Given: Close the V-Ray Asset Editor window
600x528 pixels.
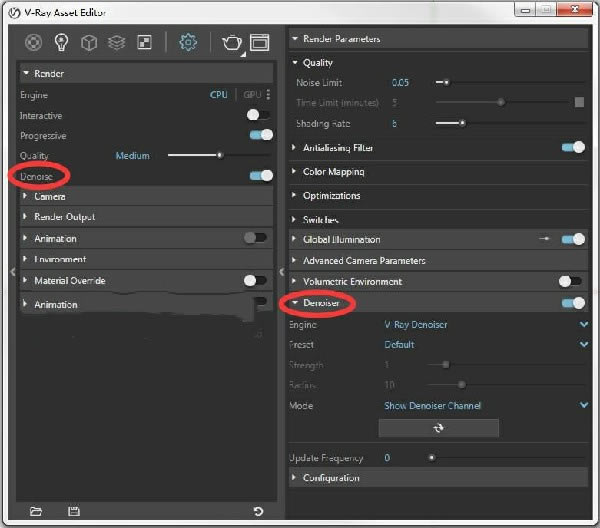Looking at the screenshot, I should 575,10.
